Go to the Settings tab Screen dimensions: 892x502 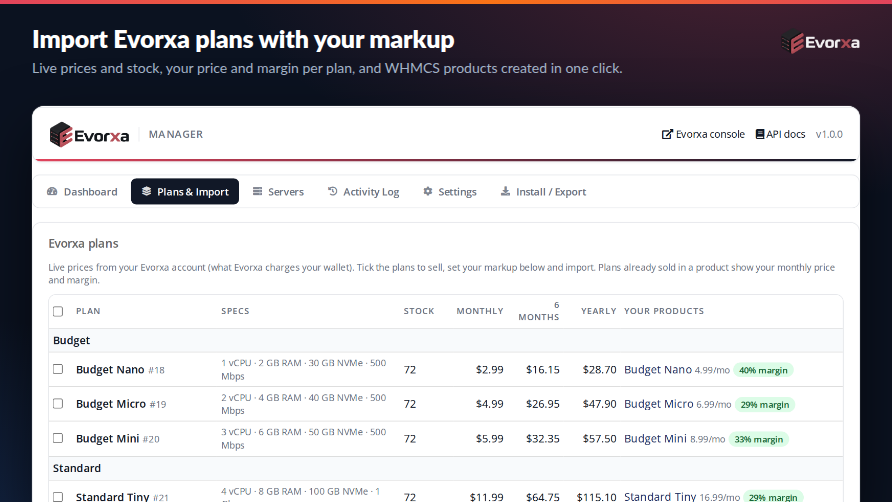pos(449,192)
